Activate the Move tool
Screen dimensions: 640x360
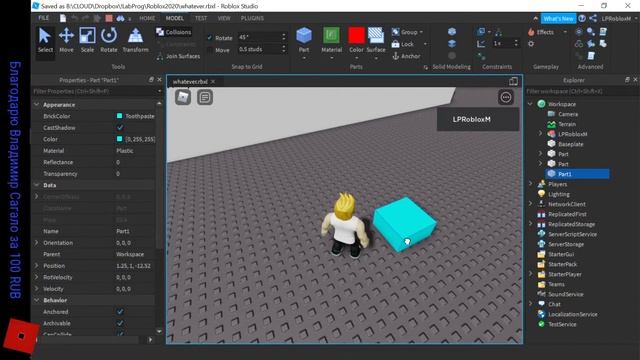[66, 40]
